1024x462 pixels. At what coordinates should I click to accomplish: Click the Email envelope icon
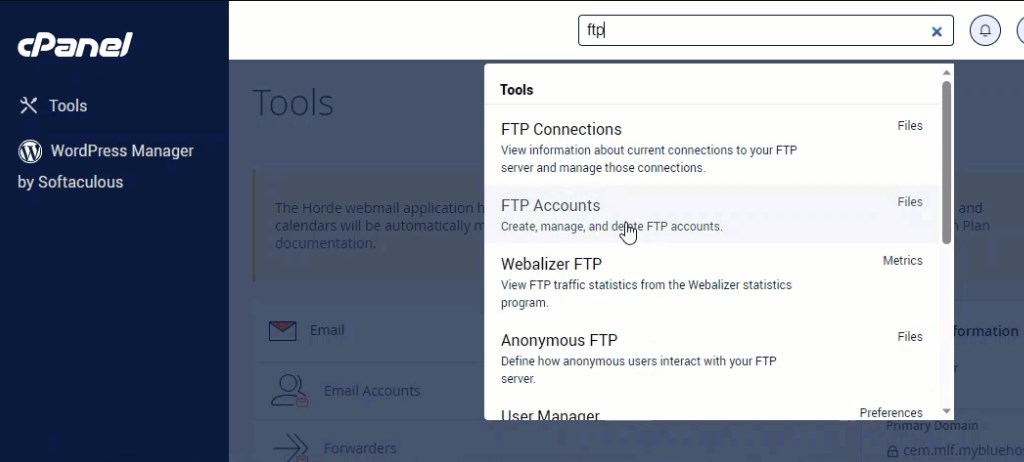click(x=284, y=331)
